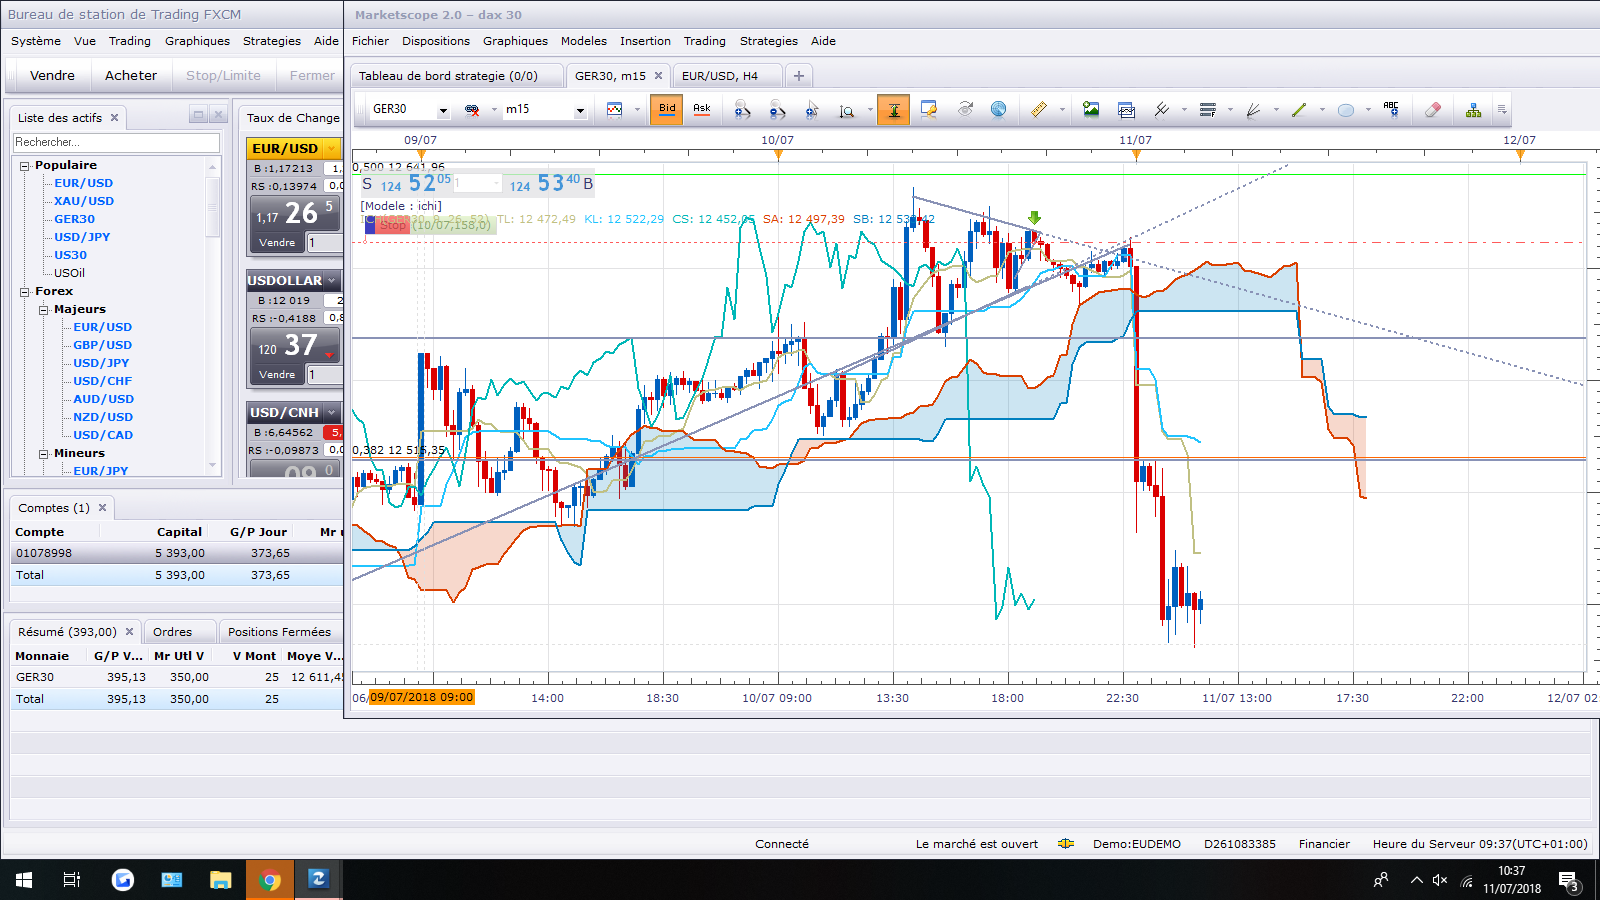
Task: Select the Fibonacci levels tool
Action: point(1208,110)
